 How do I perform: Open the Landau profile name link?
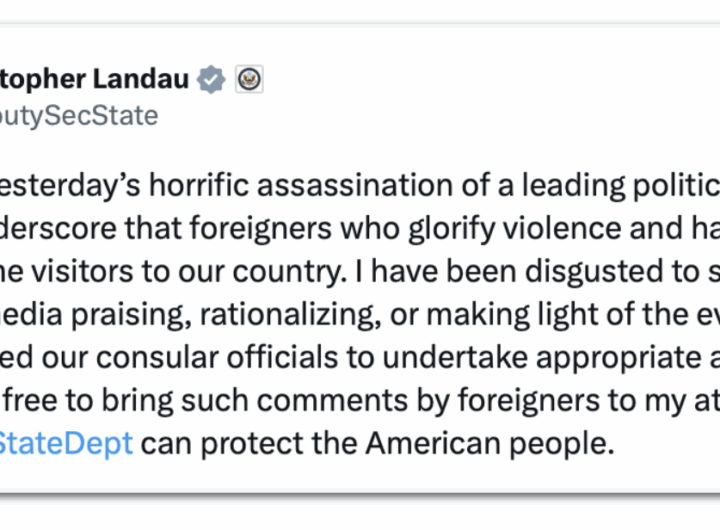pos(95,80)
